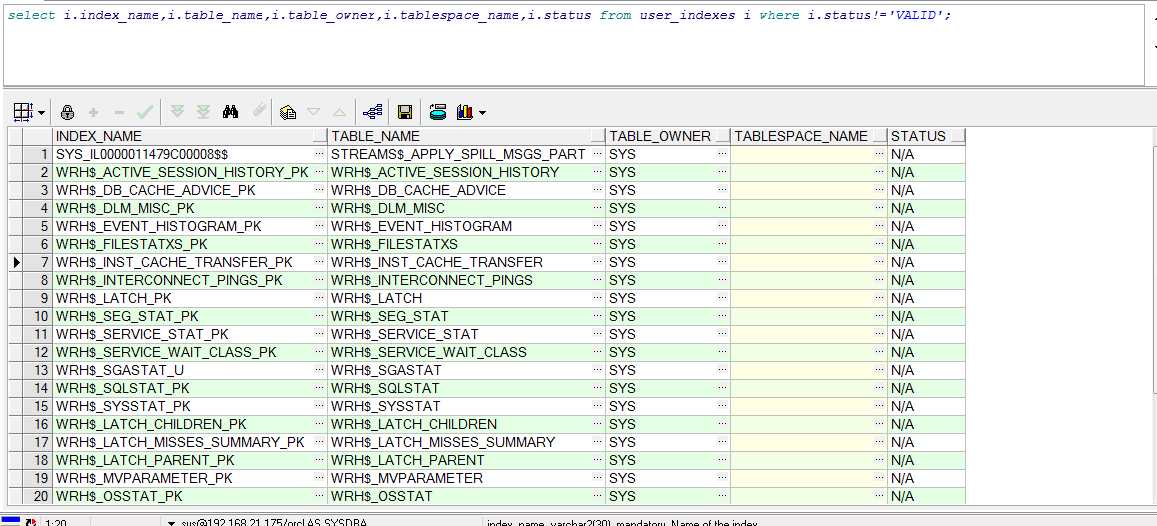Open connection dropdown arrow in status bar
Viewport: 1157px width, 526px height.
pos(171,522)
